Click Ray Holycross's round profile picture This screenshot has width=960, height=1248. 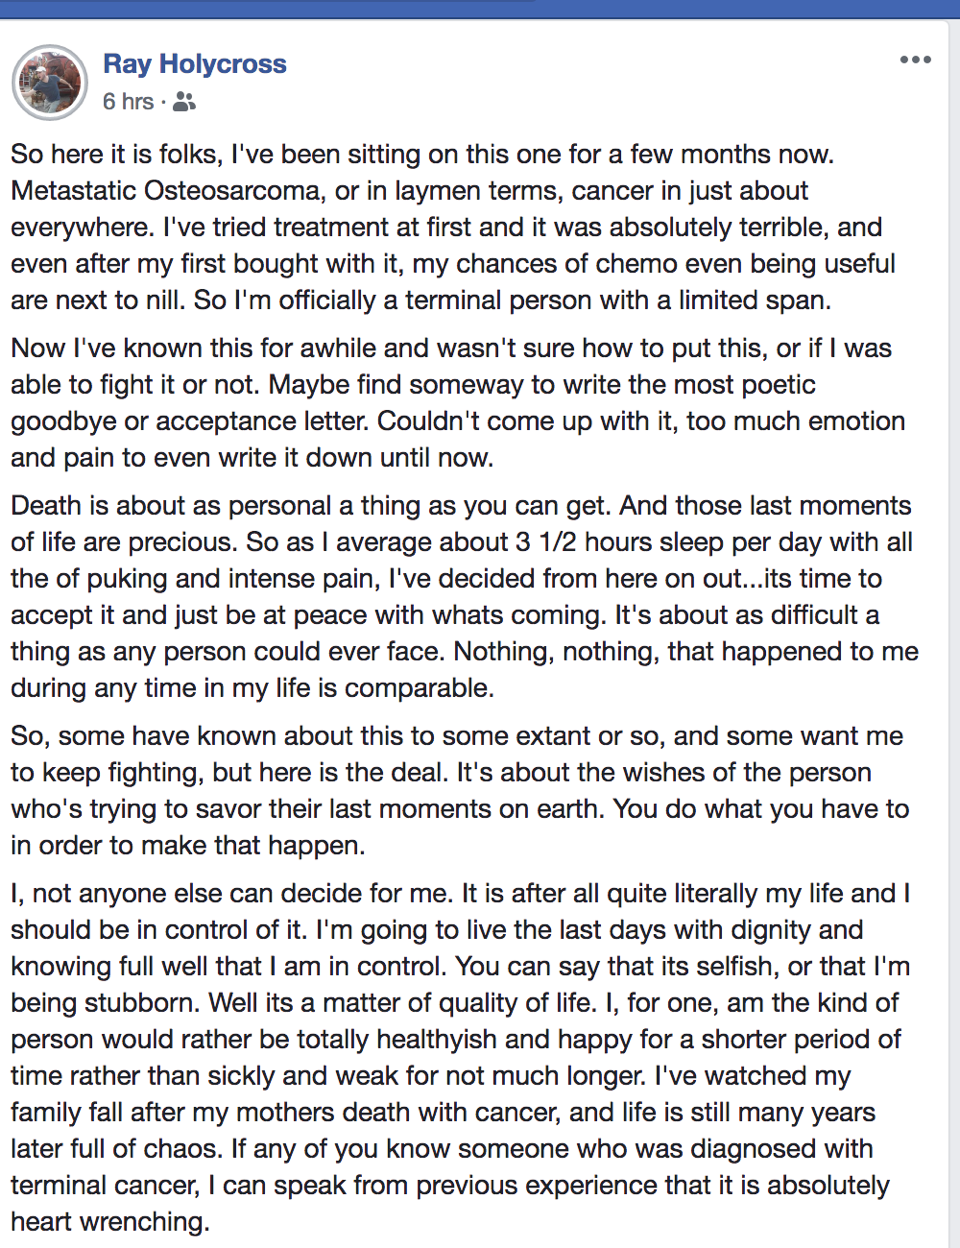pos(49,82)
